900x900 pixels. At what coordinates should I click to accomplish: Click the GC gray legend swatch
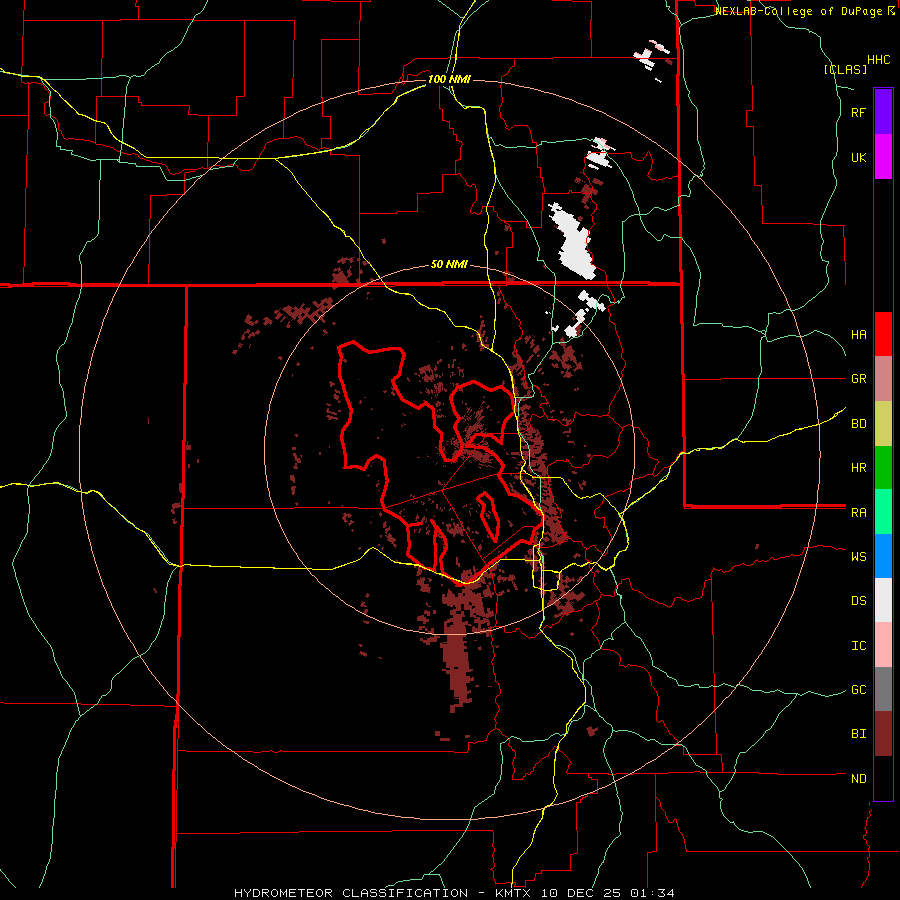(883, 689)
